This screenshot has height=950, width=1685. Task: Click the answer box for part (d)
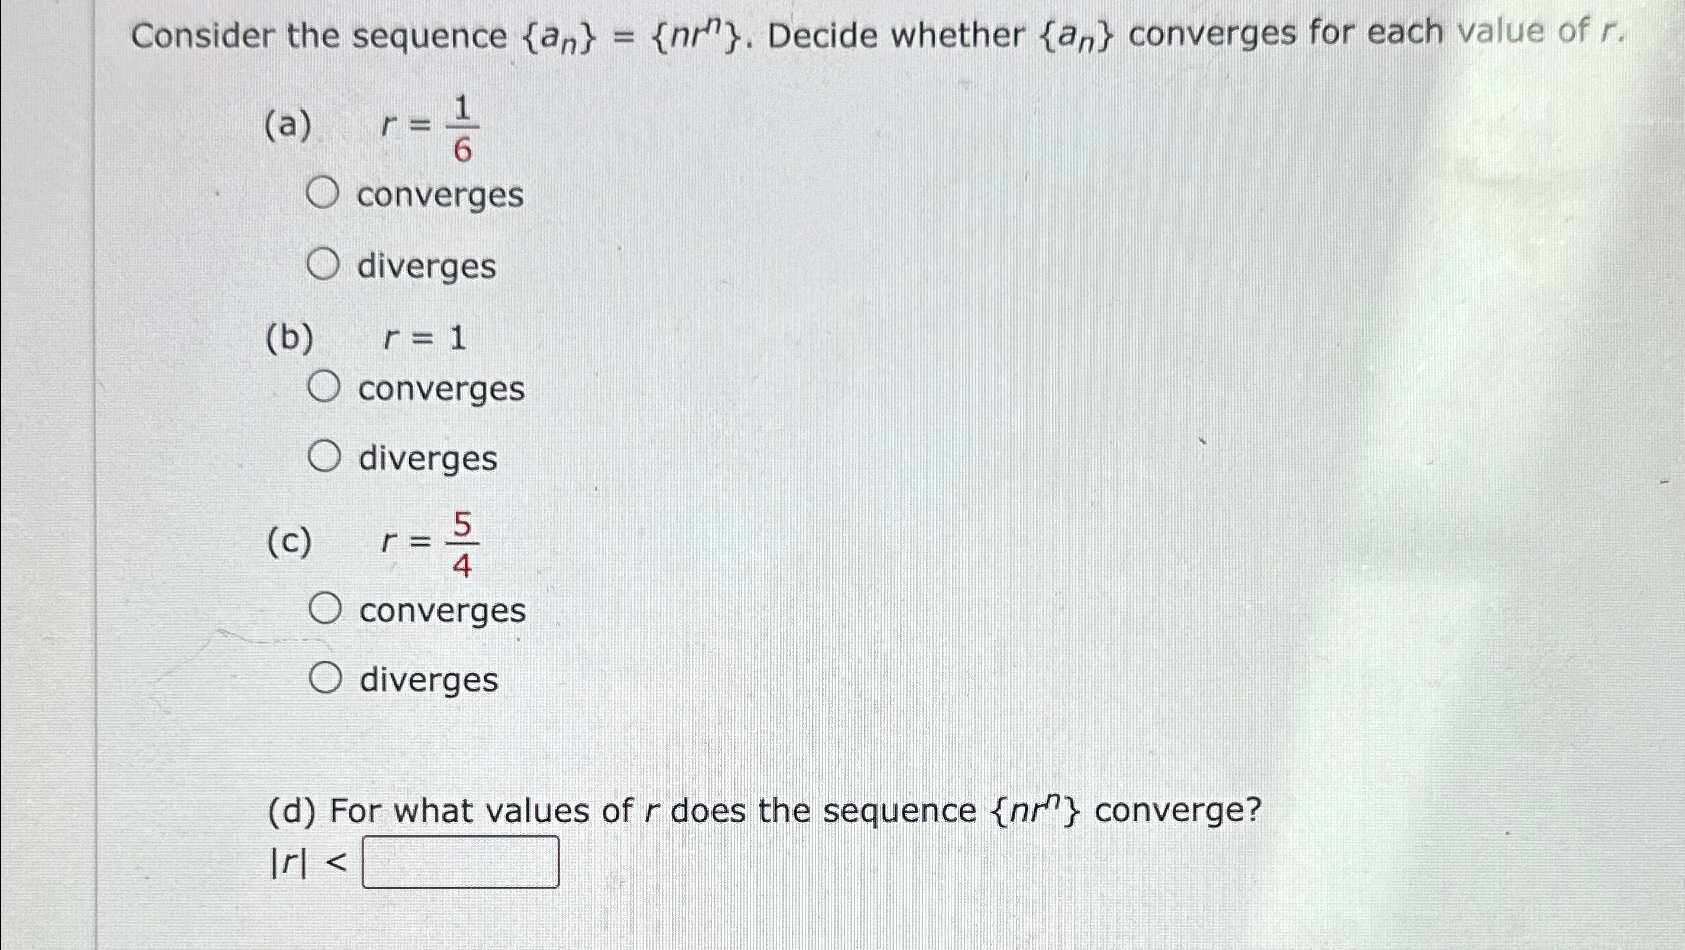tap(460, 862)
